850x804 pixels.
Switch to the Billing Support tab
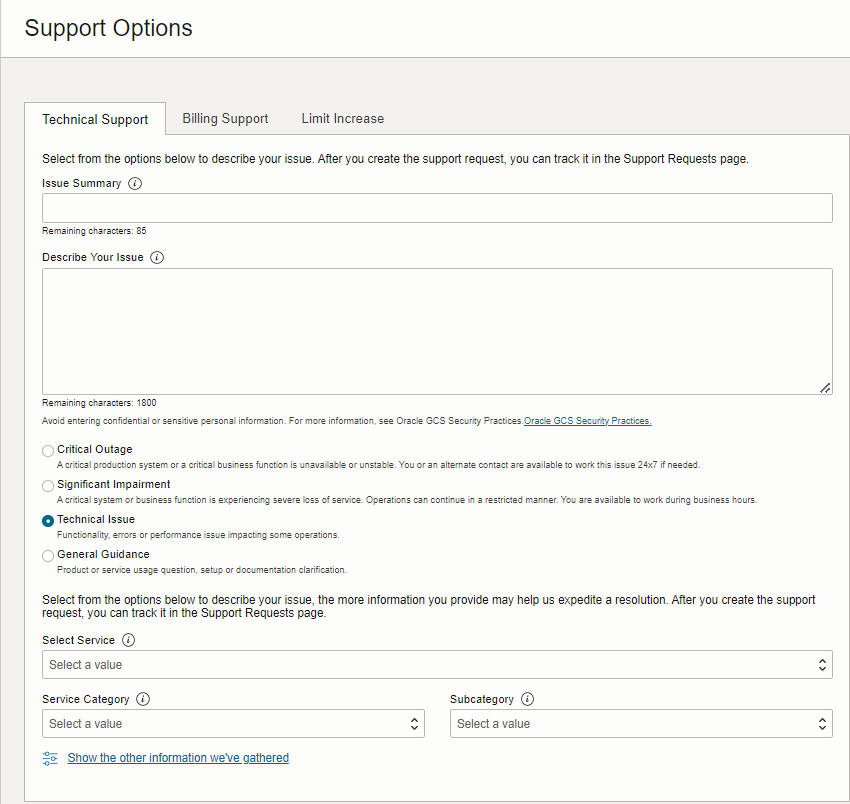point(225,119)
